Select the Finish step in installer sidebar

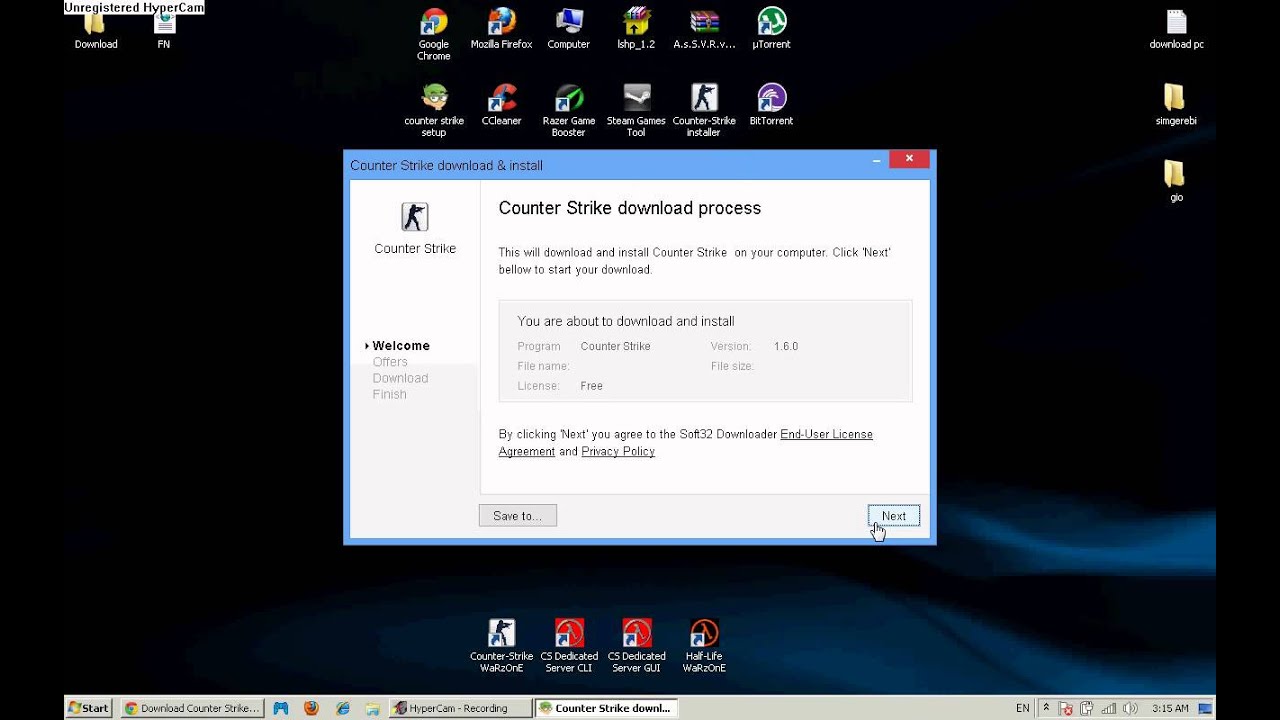pos(389,394)
